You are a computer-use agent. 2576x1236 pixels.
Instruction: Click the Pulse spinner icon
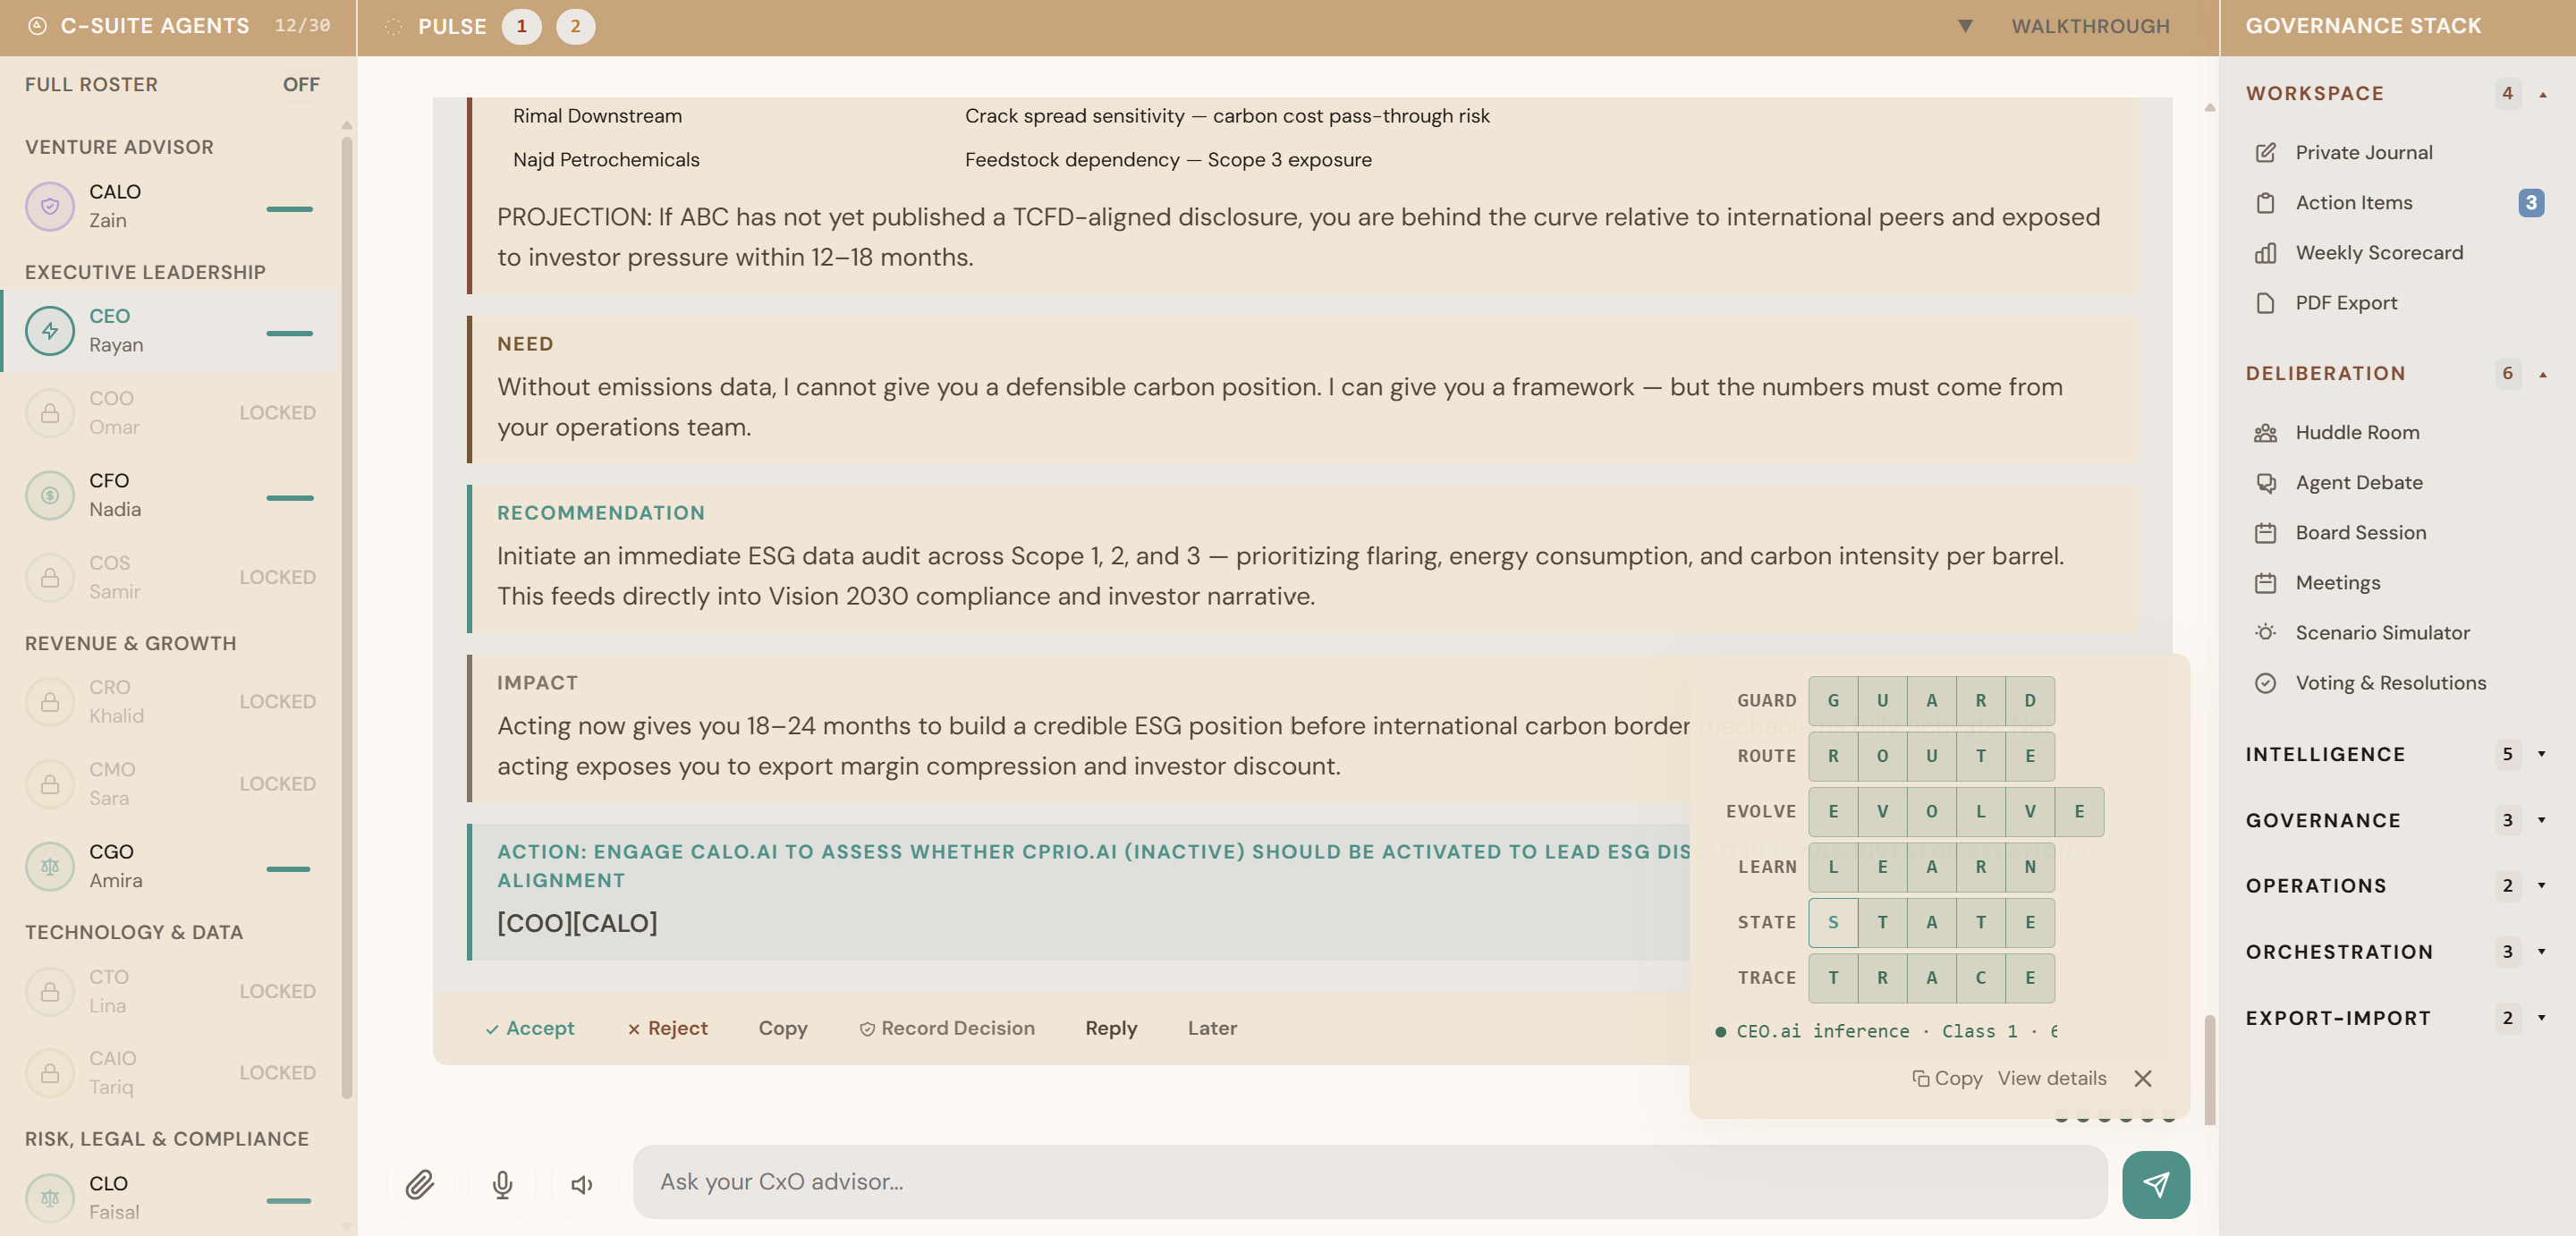394,27
